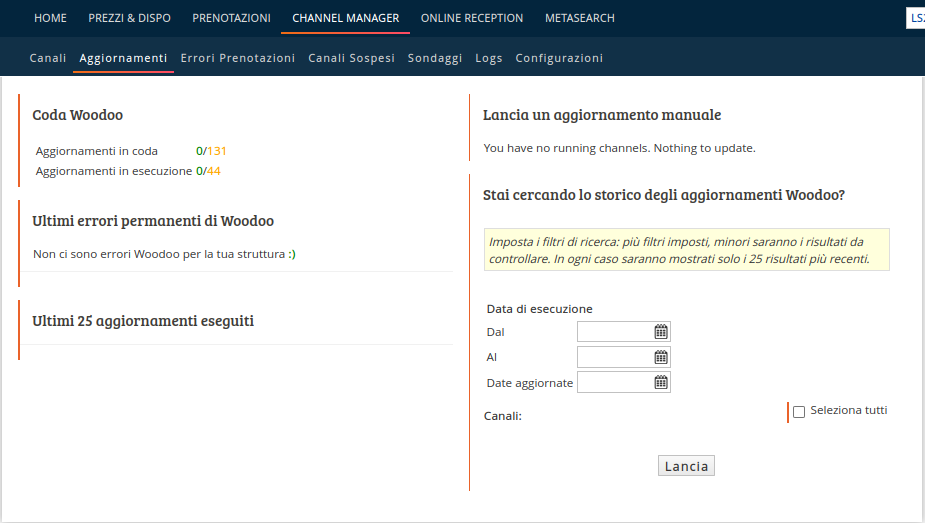Open the Sondaggi tab
This screenshot has width=925, height=523.
[x=435, y=58]
